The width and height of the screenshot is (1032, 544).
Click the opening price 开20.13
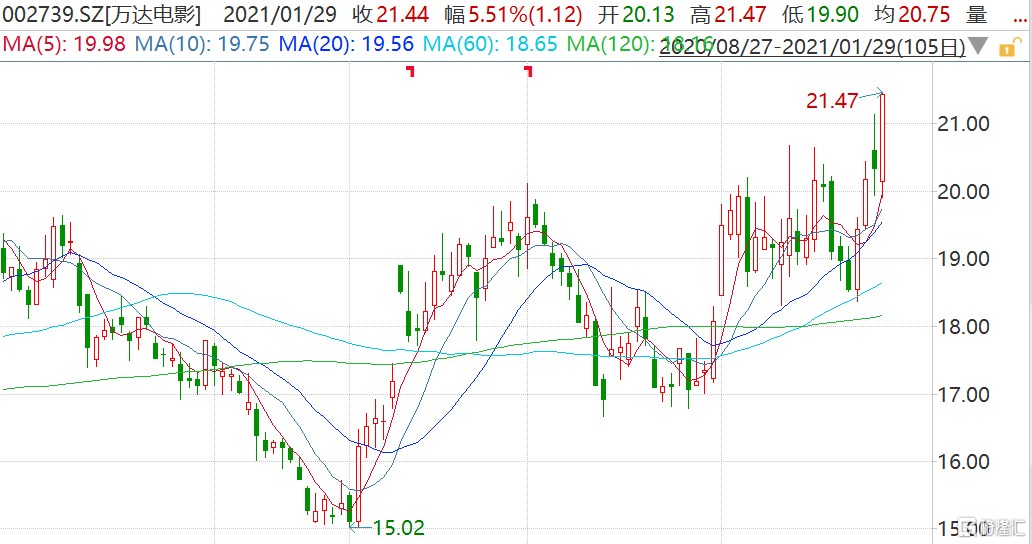[x=636, y=14]
